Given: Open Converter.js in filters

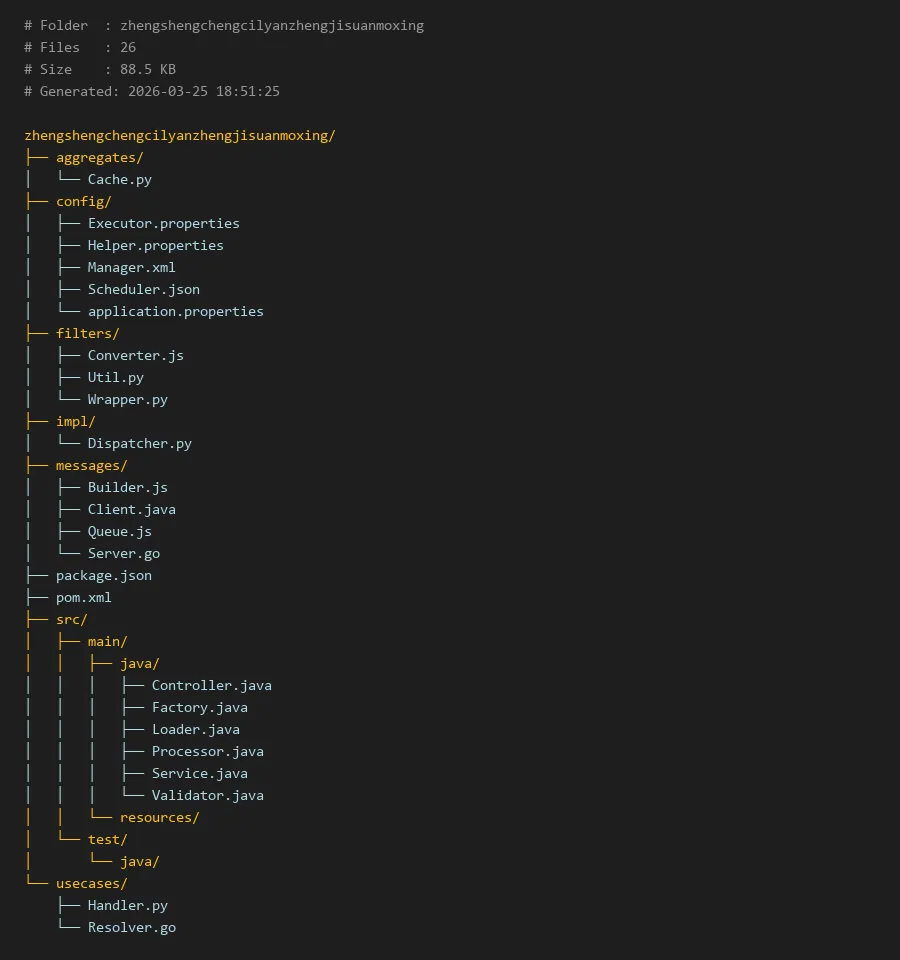Looking at the screenshot, I should click(135, 355).
